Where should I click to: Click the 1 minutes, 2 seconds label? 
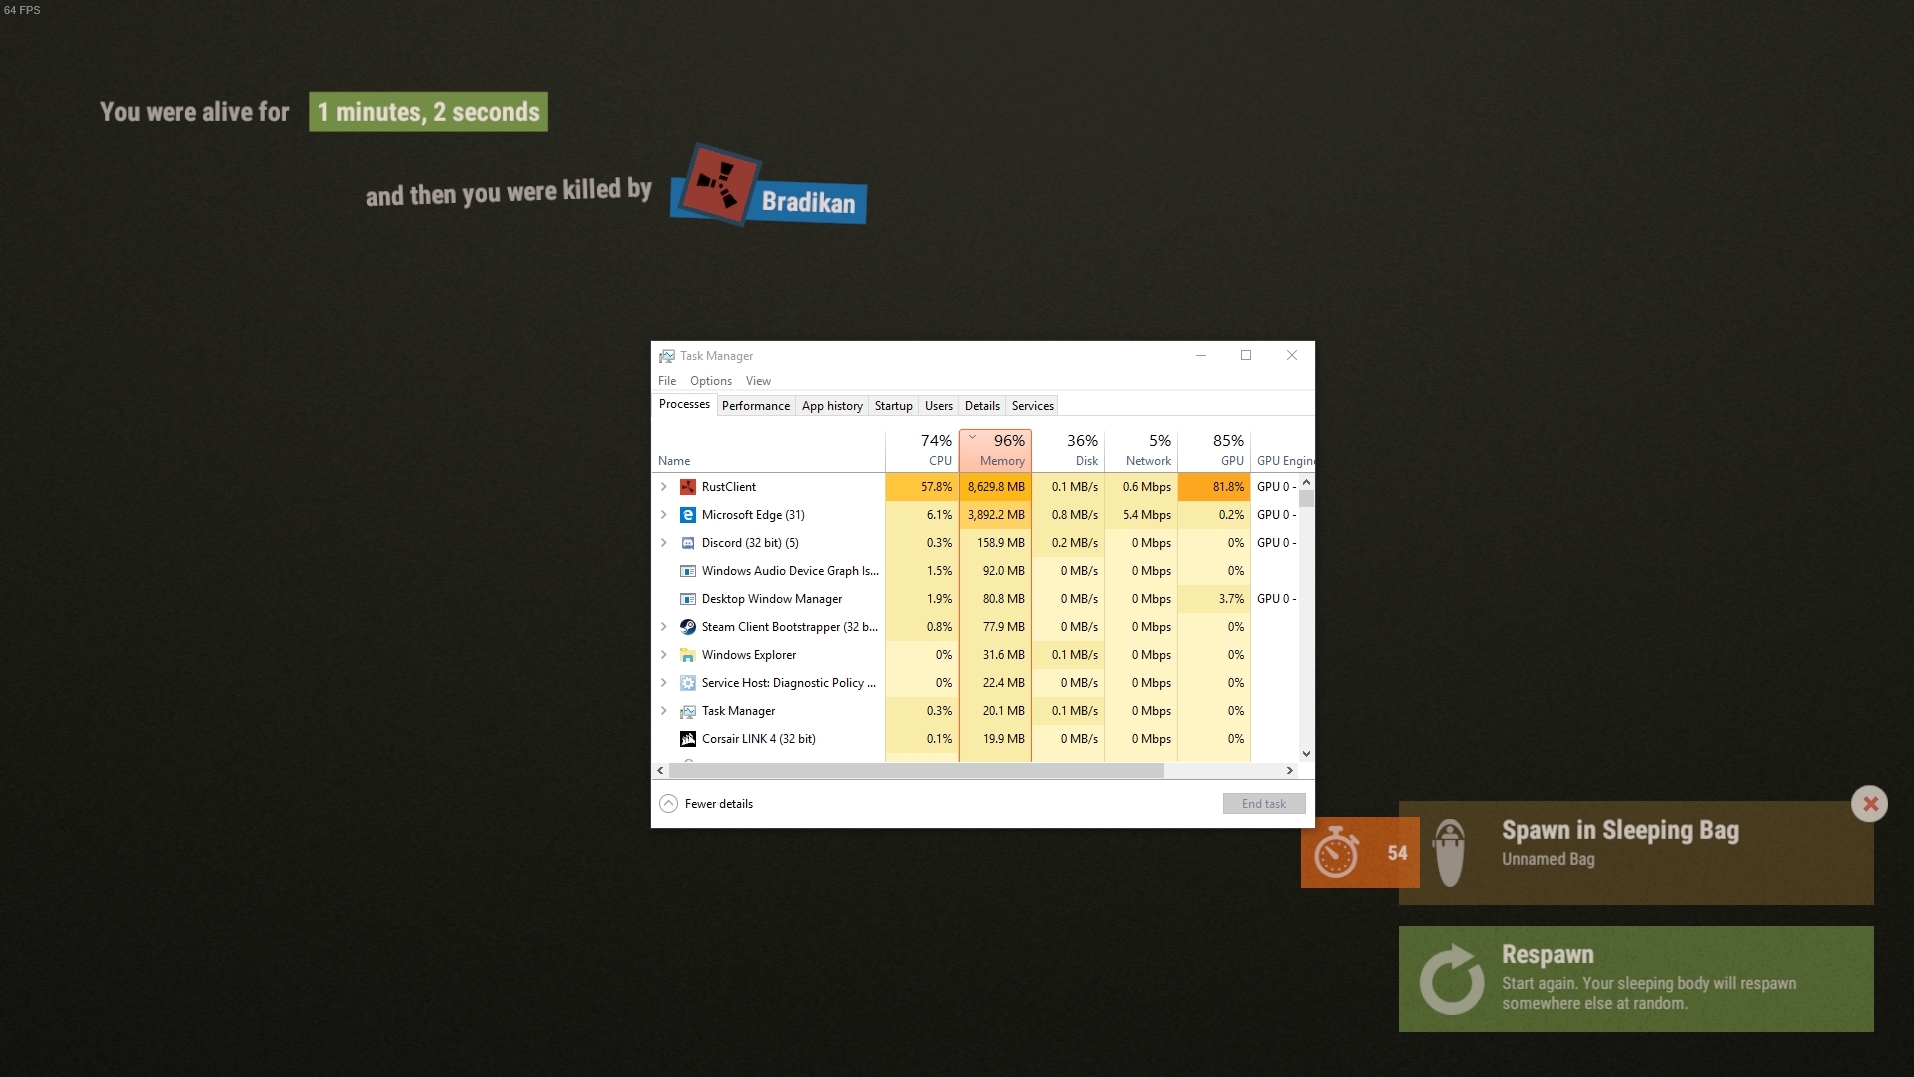pos(428,112)
